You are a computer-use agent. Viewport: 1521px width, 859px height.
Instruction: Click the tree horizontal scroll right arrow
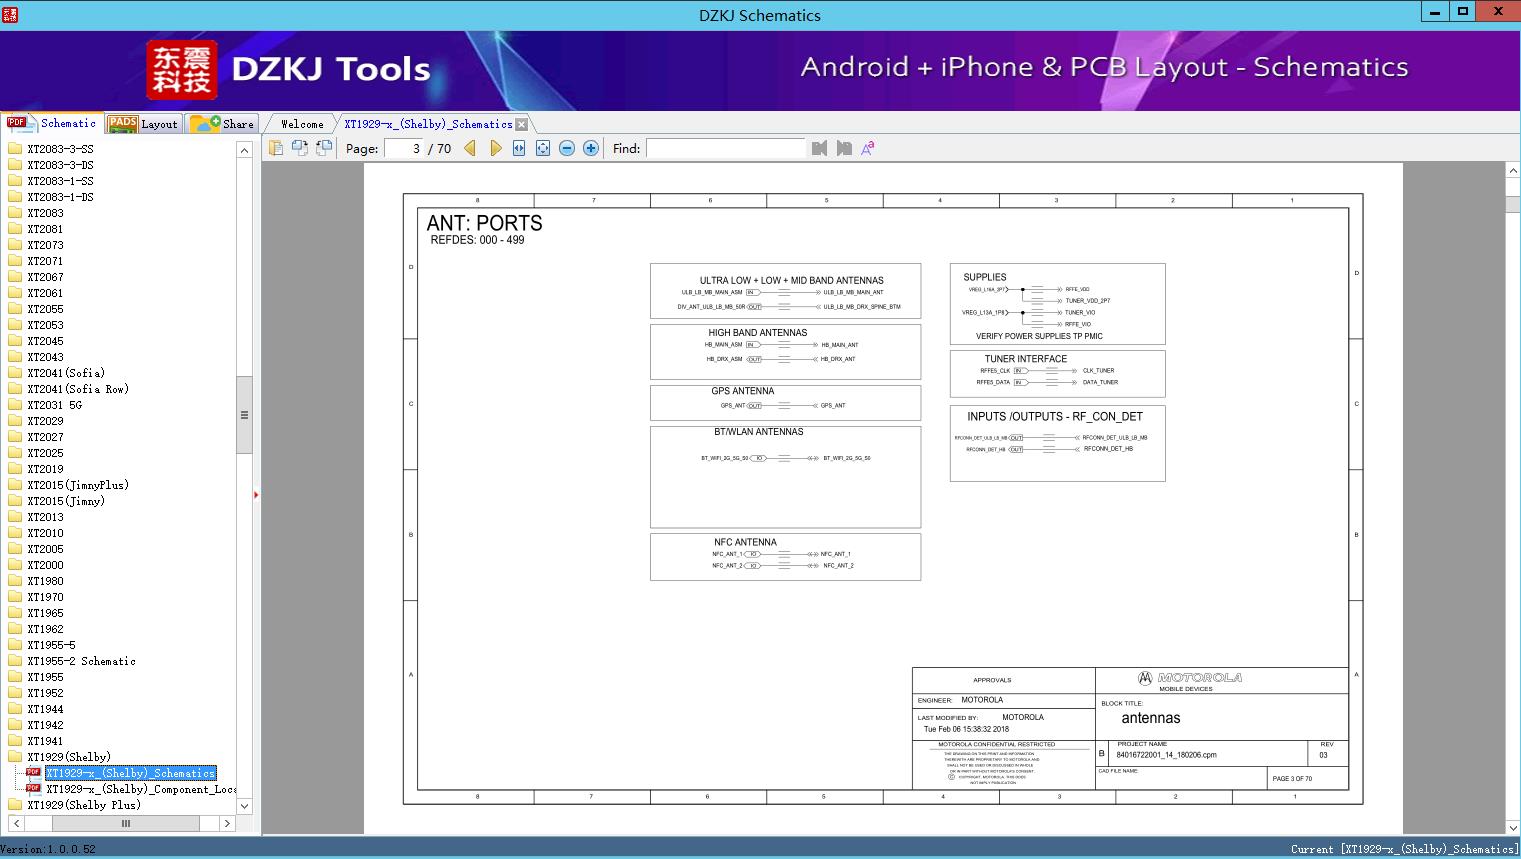[x=227, y=823]
